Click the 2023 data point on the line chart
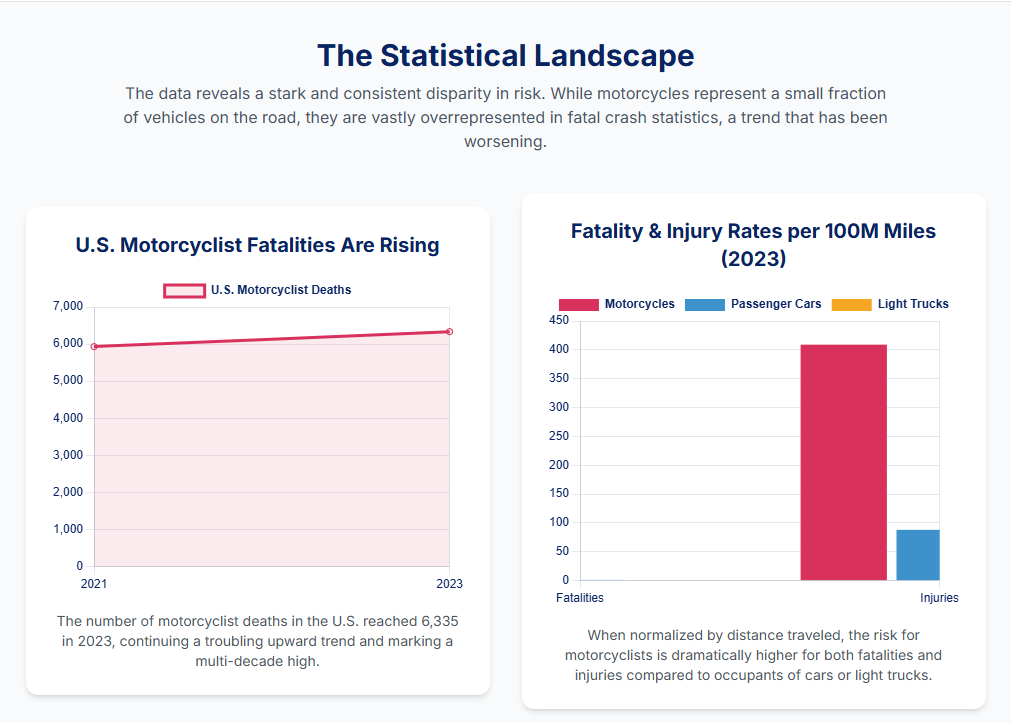Viewport: 1011px width, 723px height. 450,331
